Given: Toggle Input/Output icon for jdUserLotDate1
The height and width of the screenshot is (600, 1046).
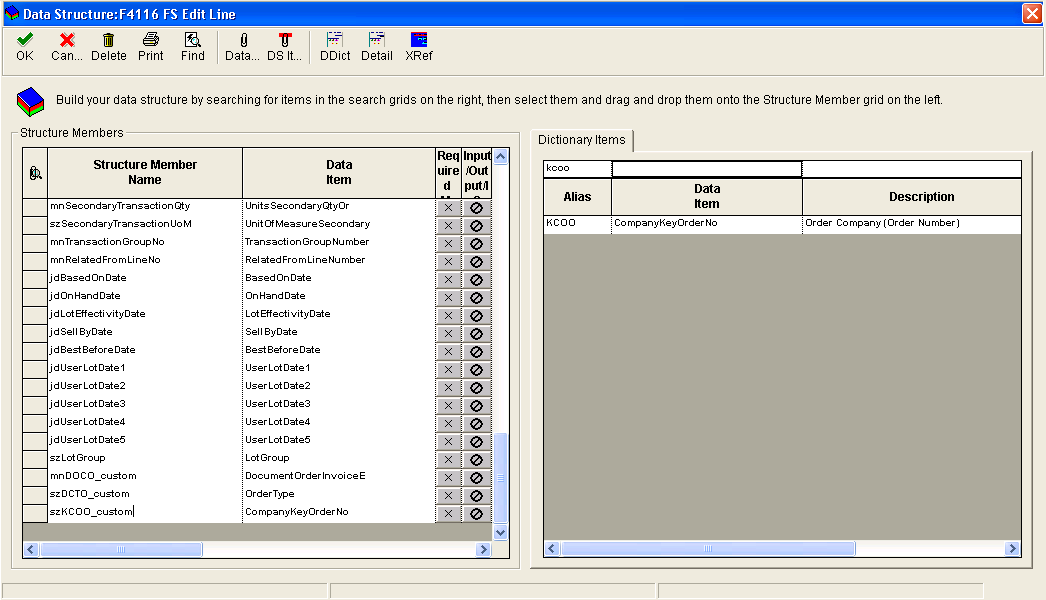Looking at the screenshot, I should pyautogui.click(x=476, y=370).
